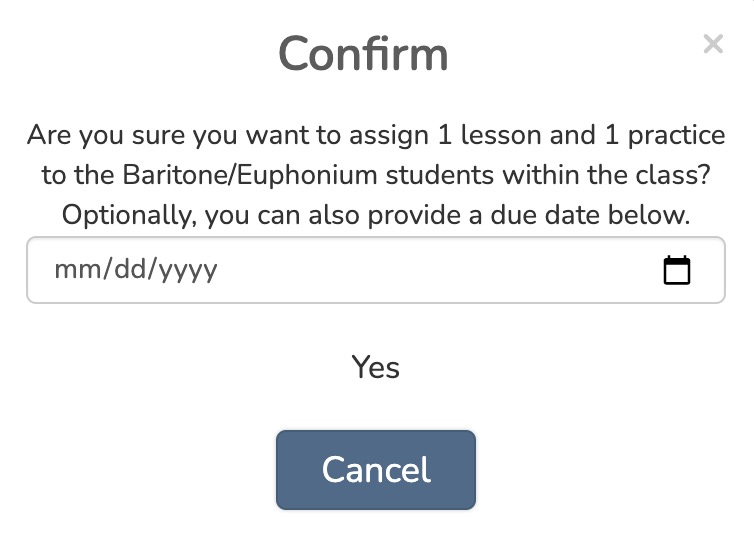Click Yes to confirm the assignment
Screen dimensions: 754x538
[376, 367]
